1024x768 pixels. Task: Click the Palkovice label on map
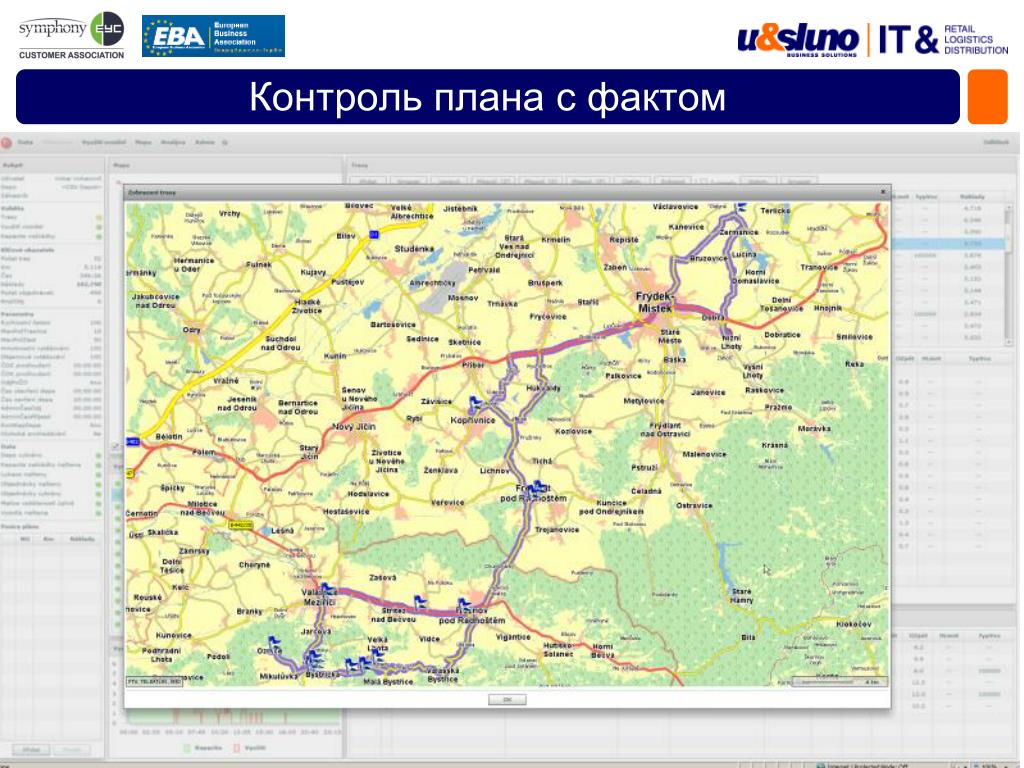(x=623, y=376)
